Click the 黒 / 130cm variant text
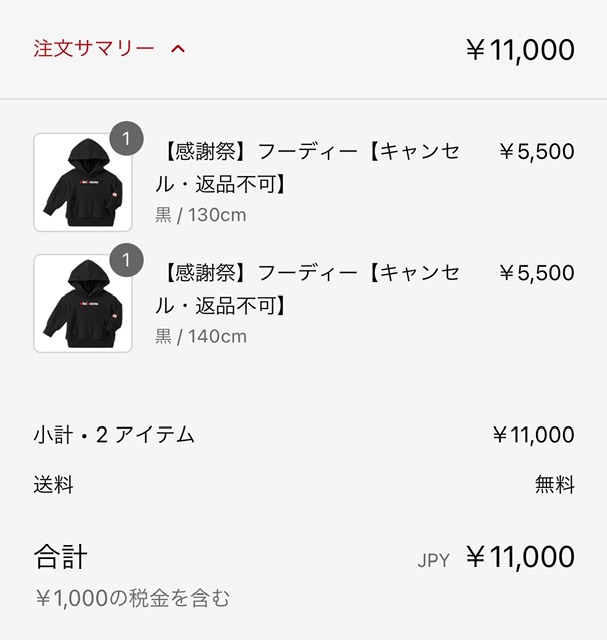 [x=200, y=215]
